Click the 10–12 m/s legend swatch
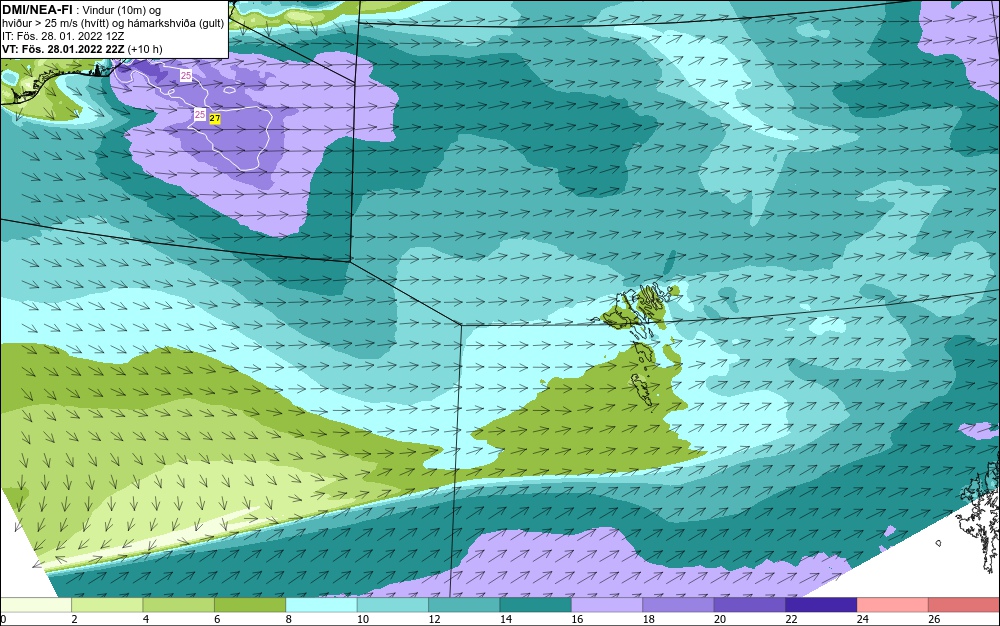The height and width of the screenshot is (626, 1000). click(393, 605)
